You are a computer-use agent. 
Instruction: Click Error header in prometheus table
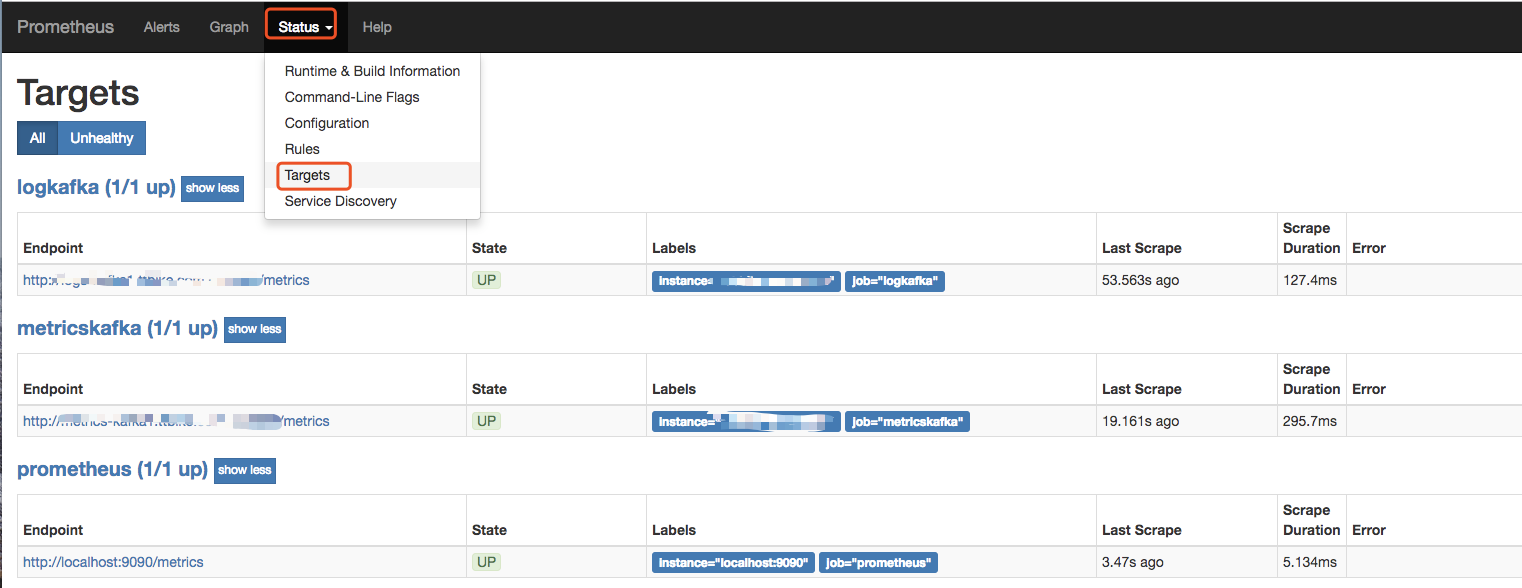coord(1369,530)
